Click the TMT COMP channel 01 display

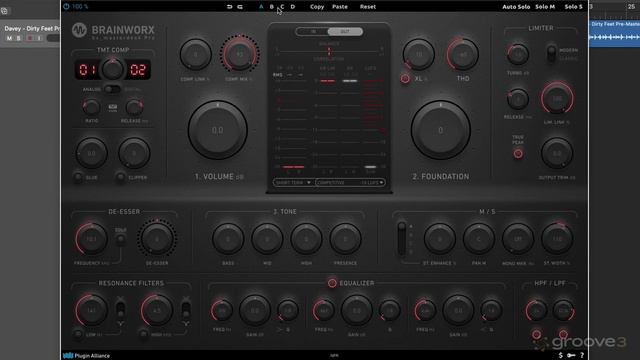[x=87, y=70]
